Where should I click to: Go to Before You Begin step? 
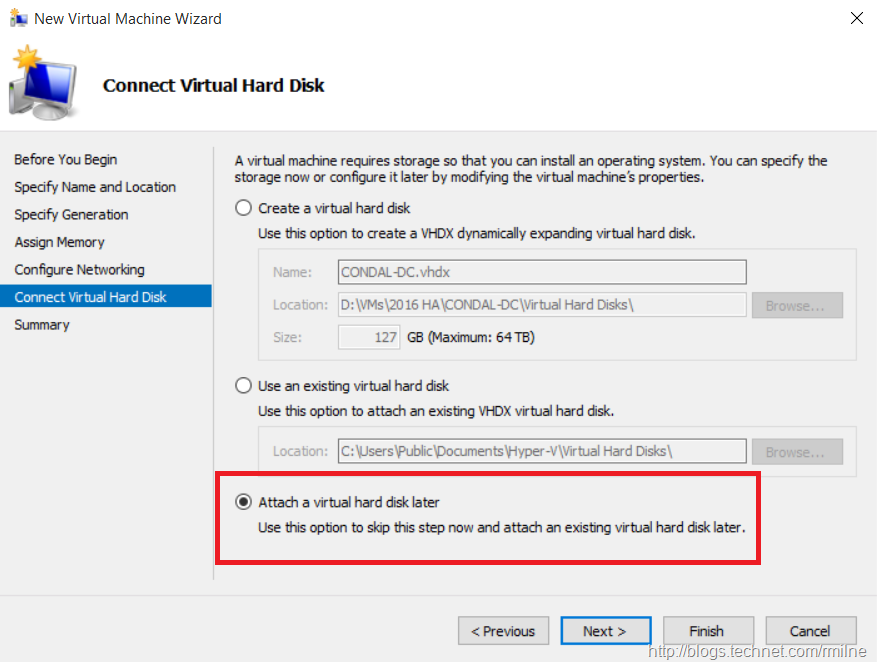(65, 159)
